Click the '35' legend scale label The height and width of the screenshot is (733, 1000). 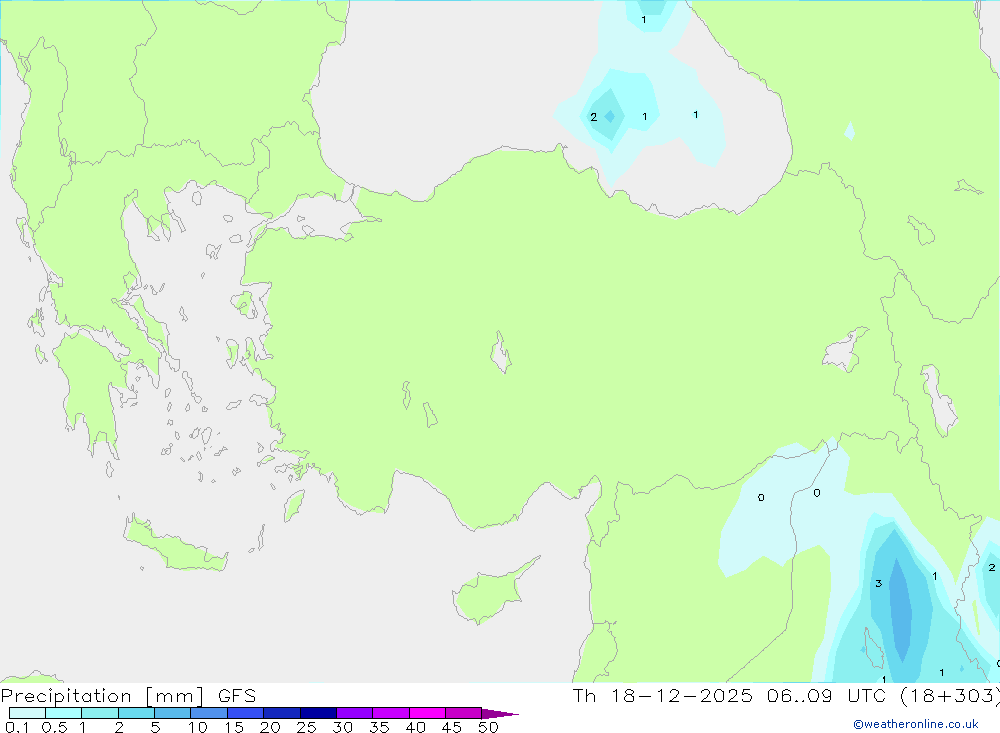pyautogui.click(x=379, y=727)
